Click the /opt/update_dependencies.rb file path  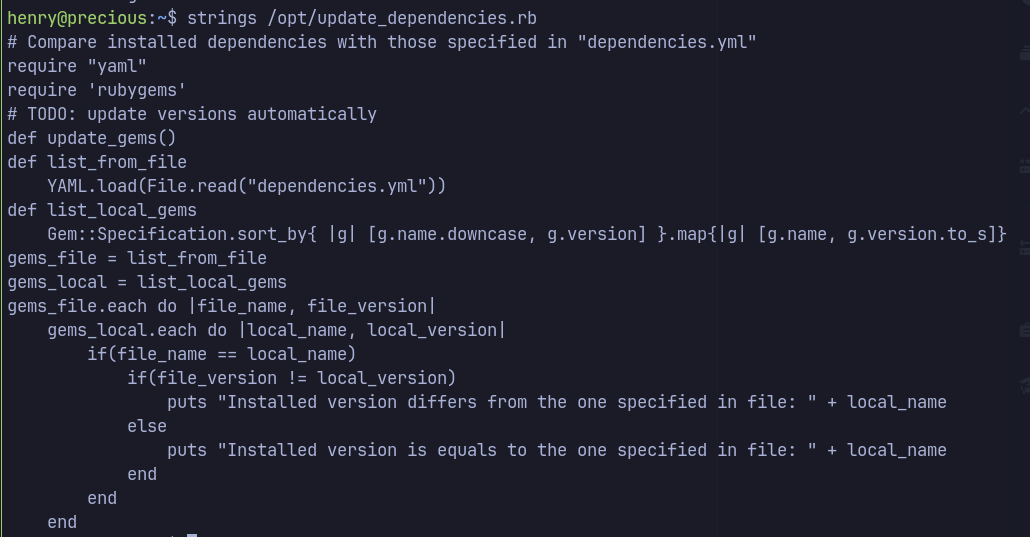402,18
